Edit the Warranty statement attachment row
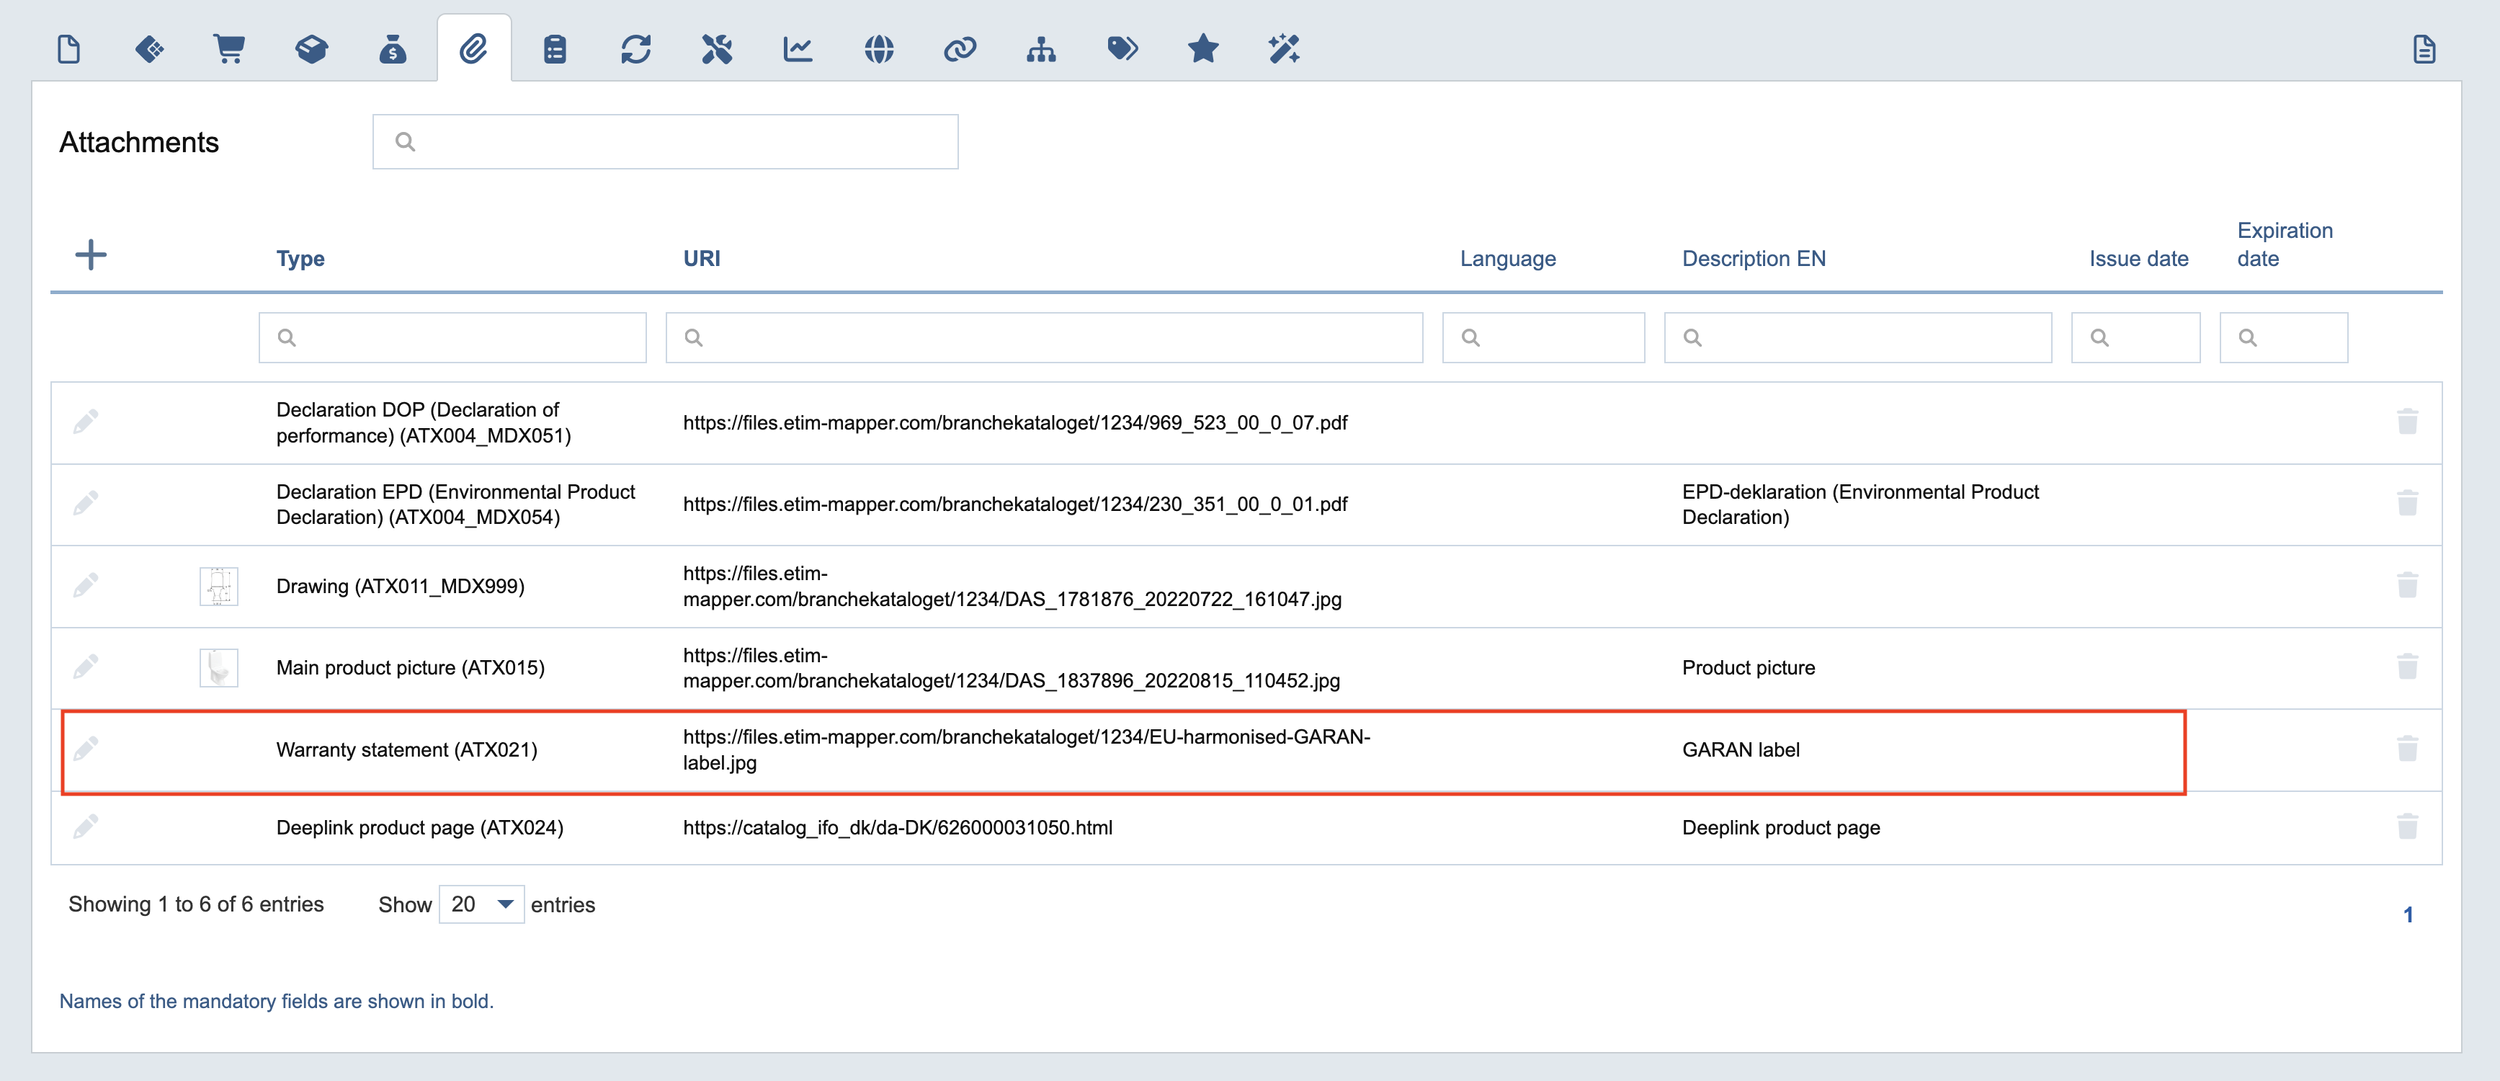The height and width of the screenshot is (1081, 2500). click(86, 748)
